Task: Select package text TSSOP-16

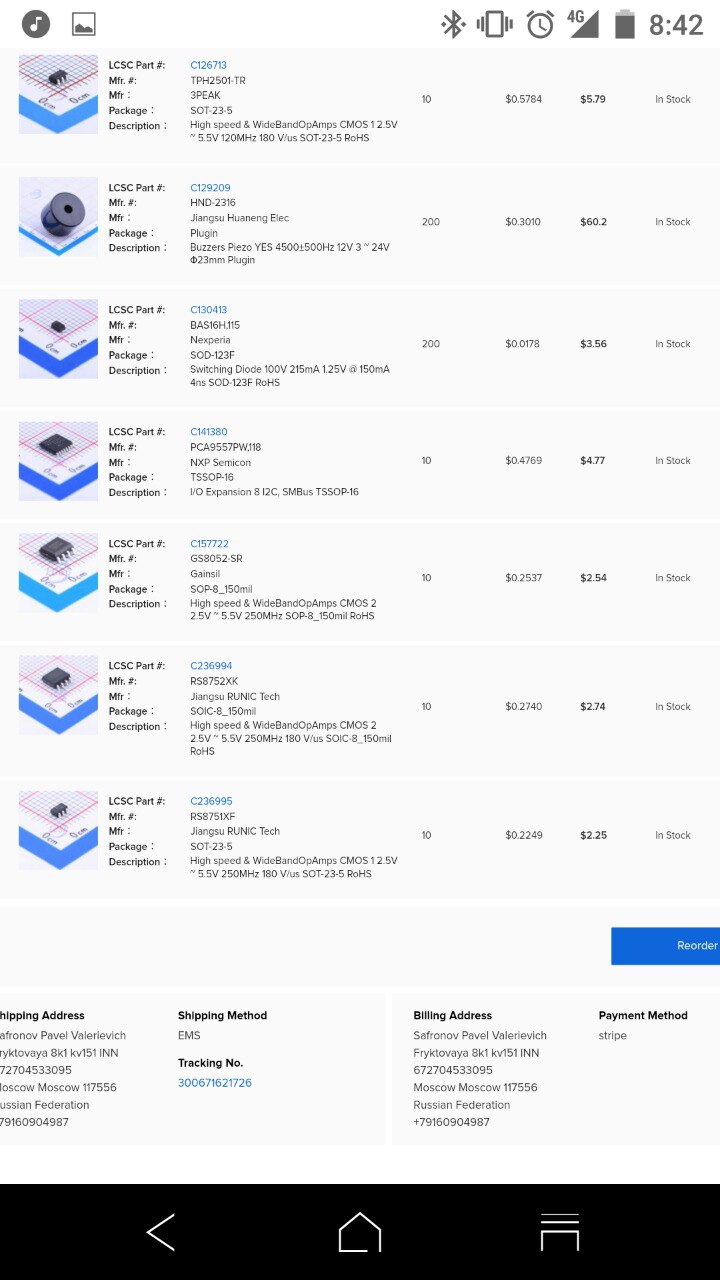Action: pos(212,477)
